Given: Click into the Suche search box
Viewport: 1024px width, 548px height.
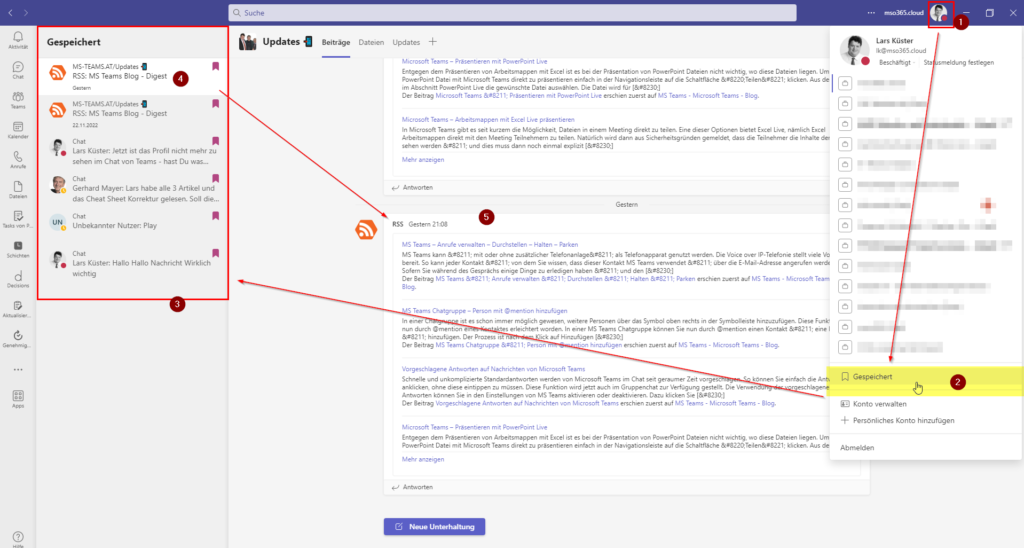Looking at the screenshot, I should click(513, 12).
